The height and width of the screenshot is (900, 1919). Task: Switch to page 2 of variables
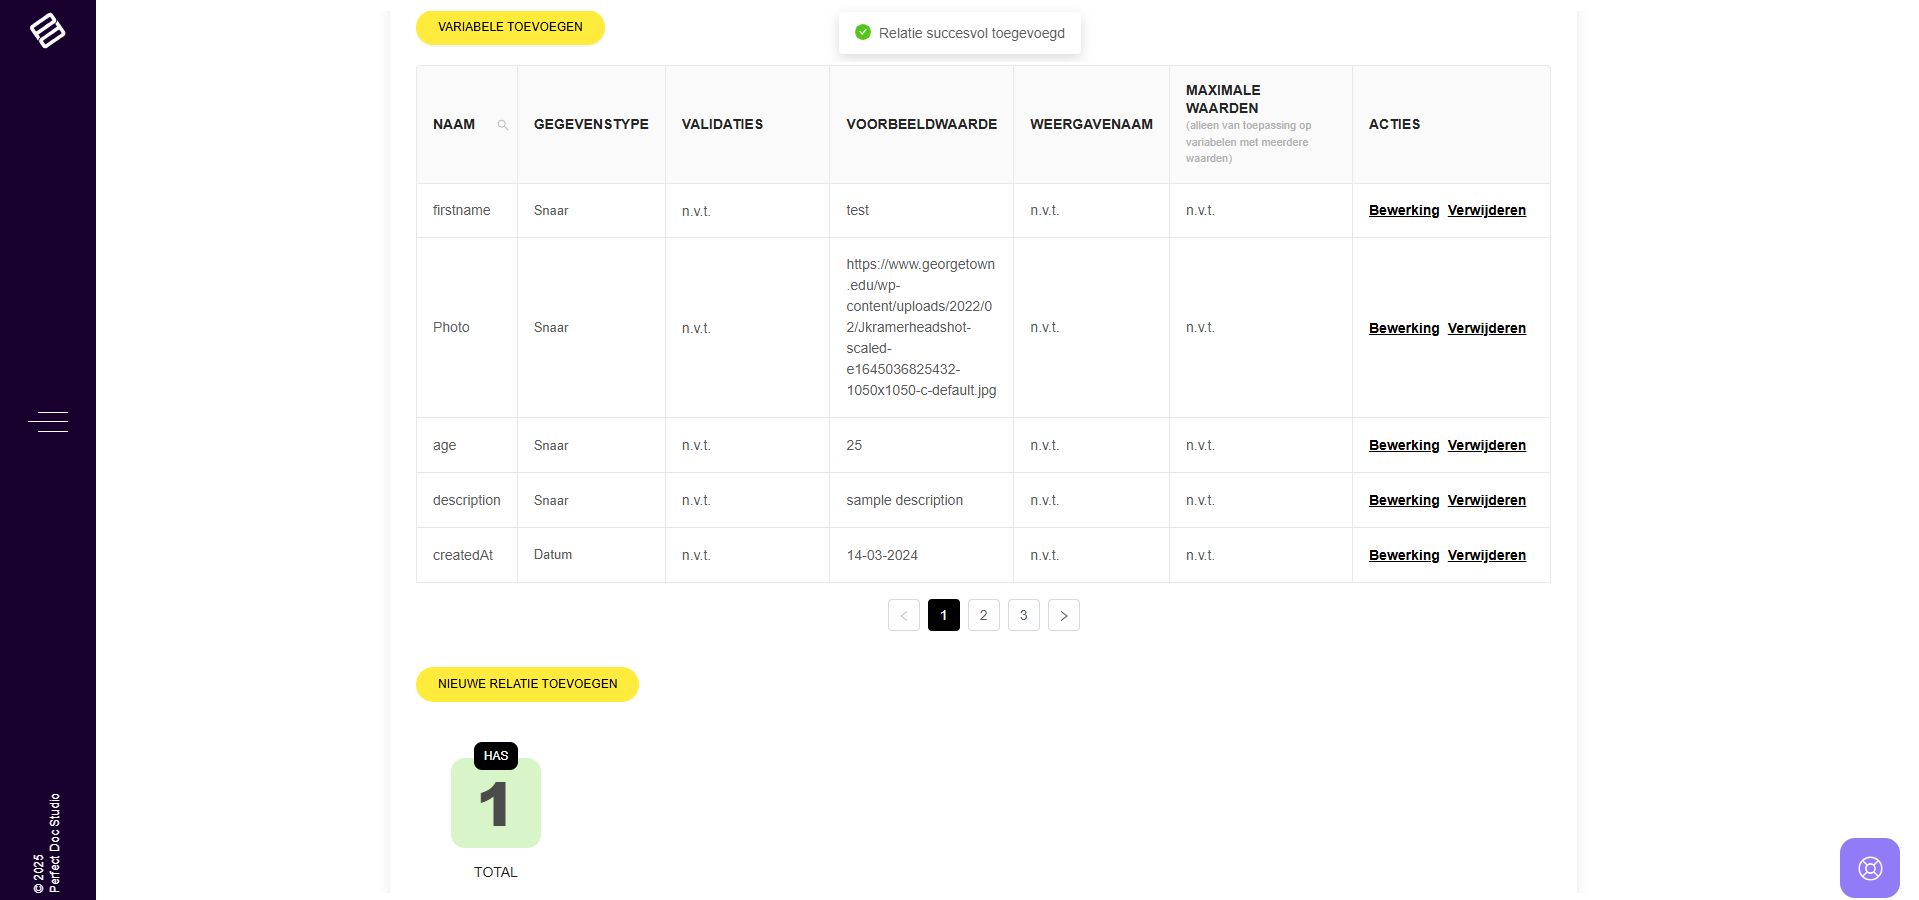coord(983,615)
